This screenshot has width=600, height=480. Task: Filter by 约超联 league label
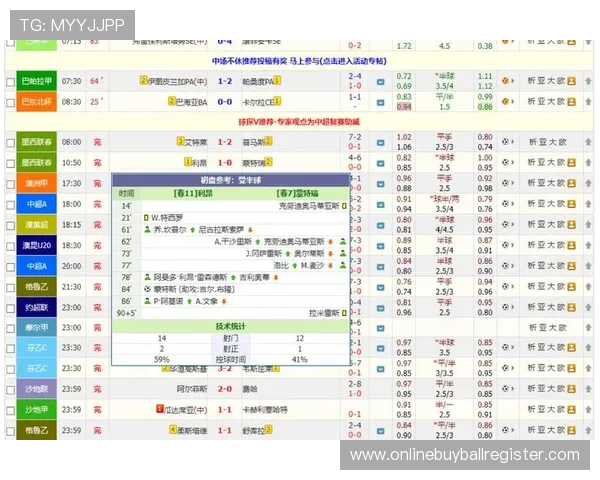37,307
